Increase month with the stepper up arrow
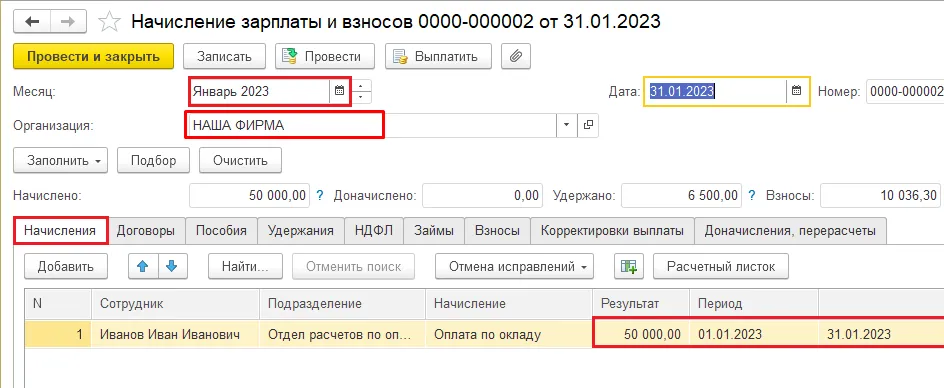 [361, 86]
